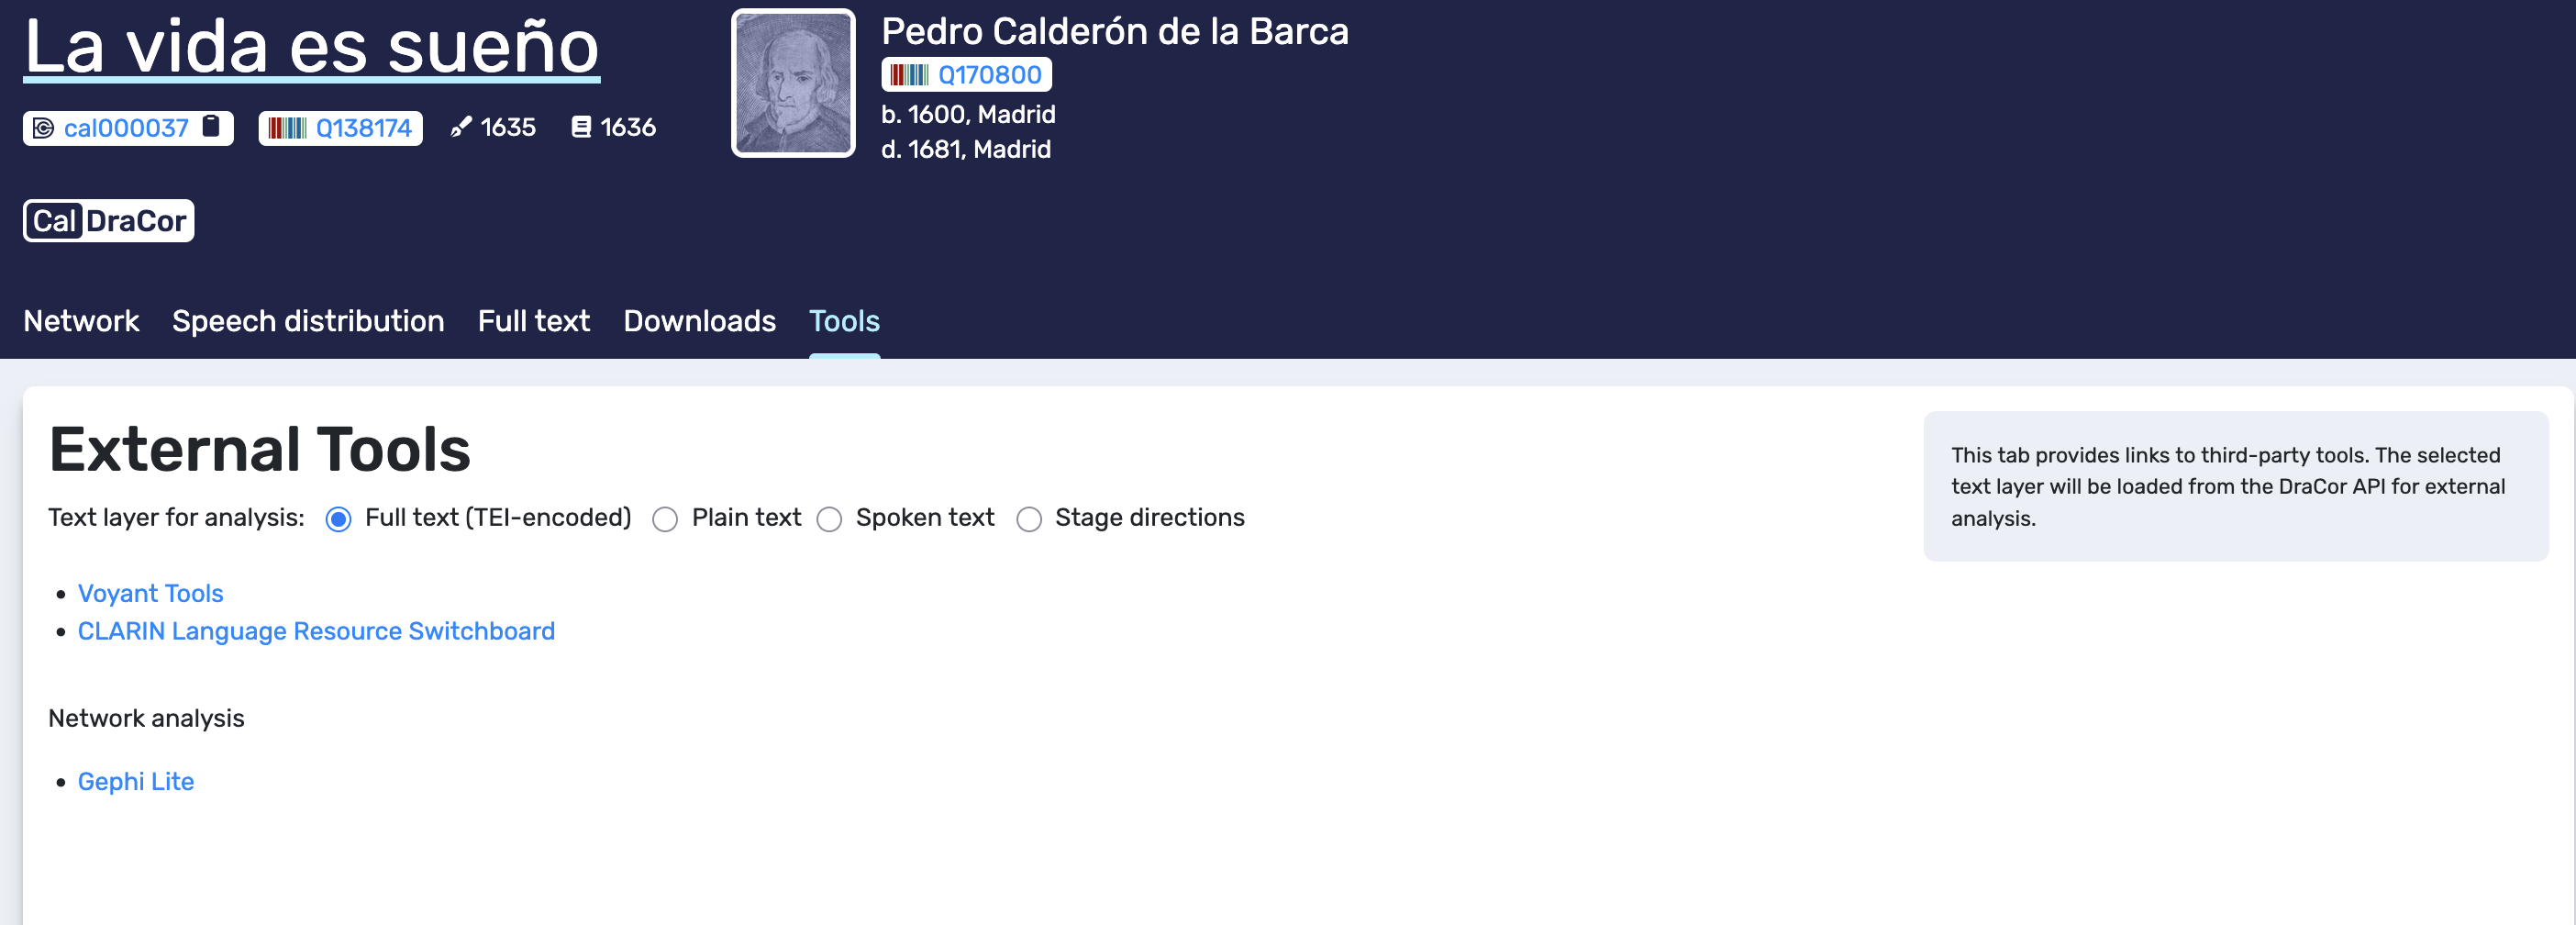Select the Stage directions radio button
The image size is (2576, 925).
pos(1029,519)
